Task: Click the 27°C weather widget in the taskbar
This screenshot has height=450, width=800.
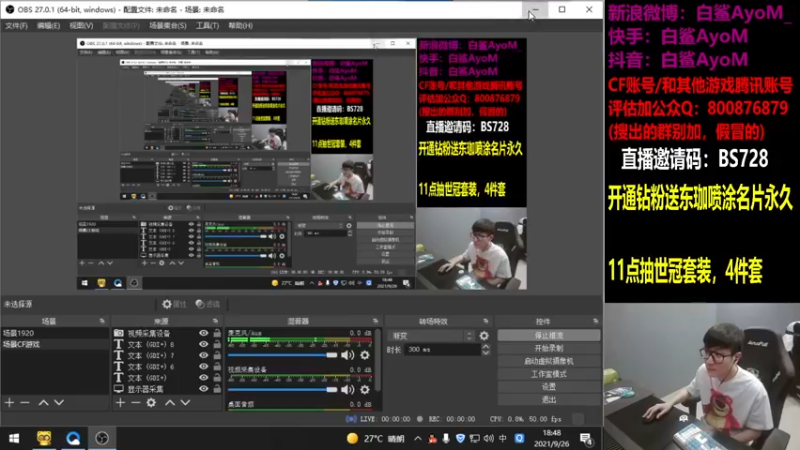Action: coord(376,438)
